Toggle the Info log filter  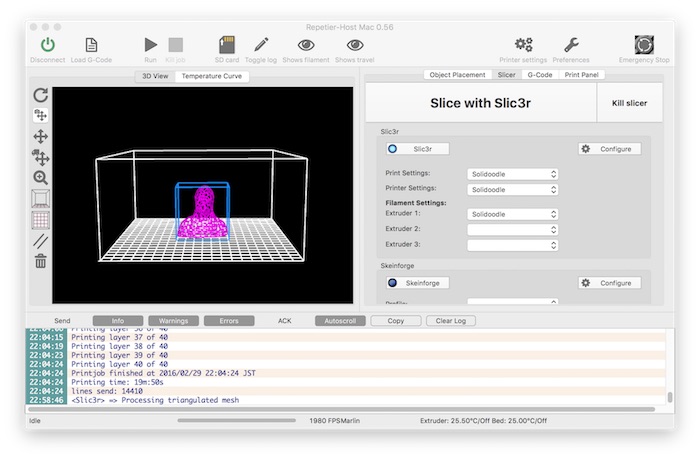118,321
